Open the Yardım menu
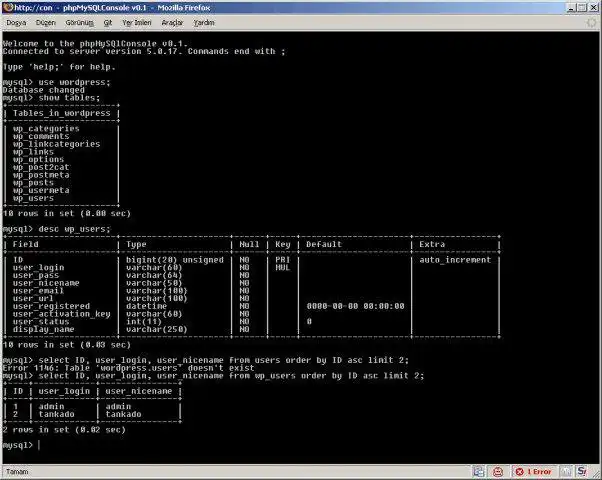Viewport: 602px width, 480px height. pyautogui.click(x=204, y=23)
